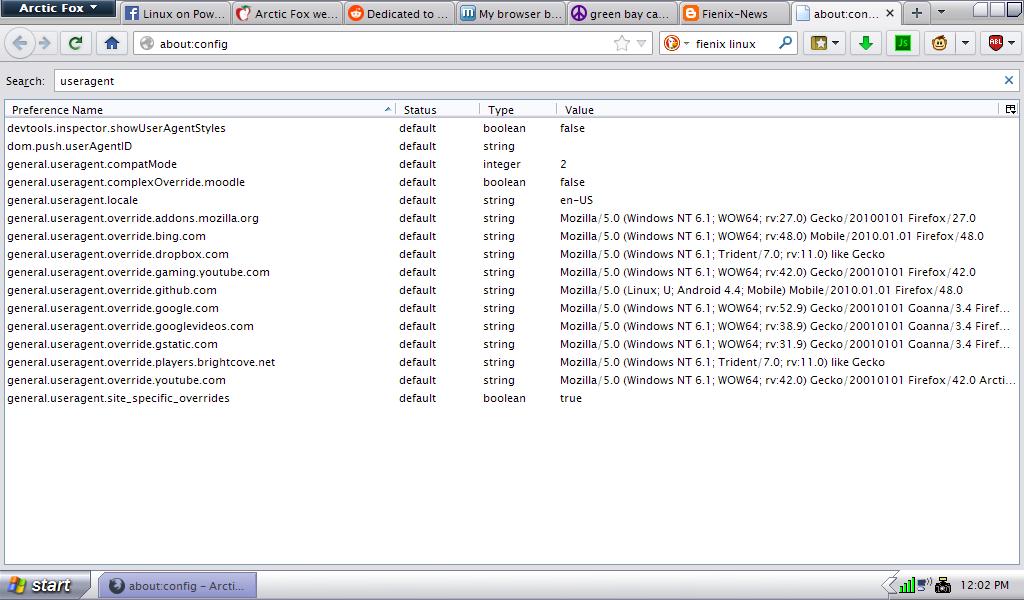This screenshot has height=600, width=1024.
Task: Select dom.push.userAgentID preference row
Action: pos(512,146)
